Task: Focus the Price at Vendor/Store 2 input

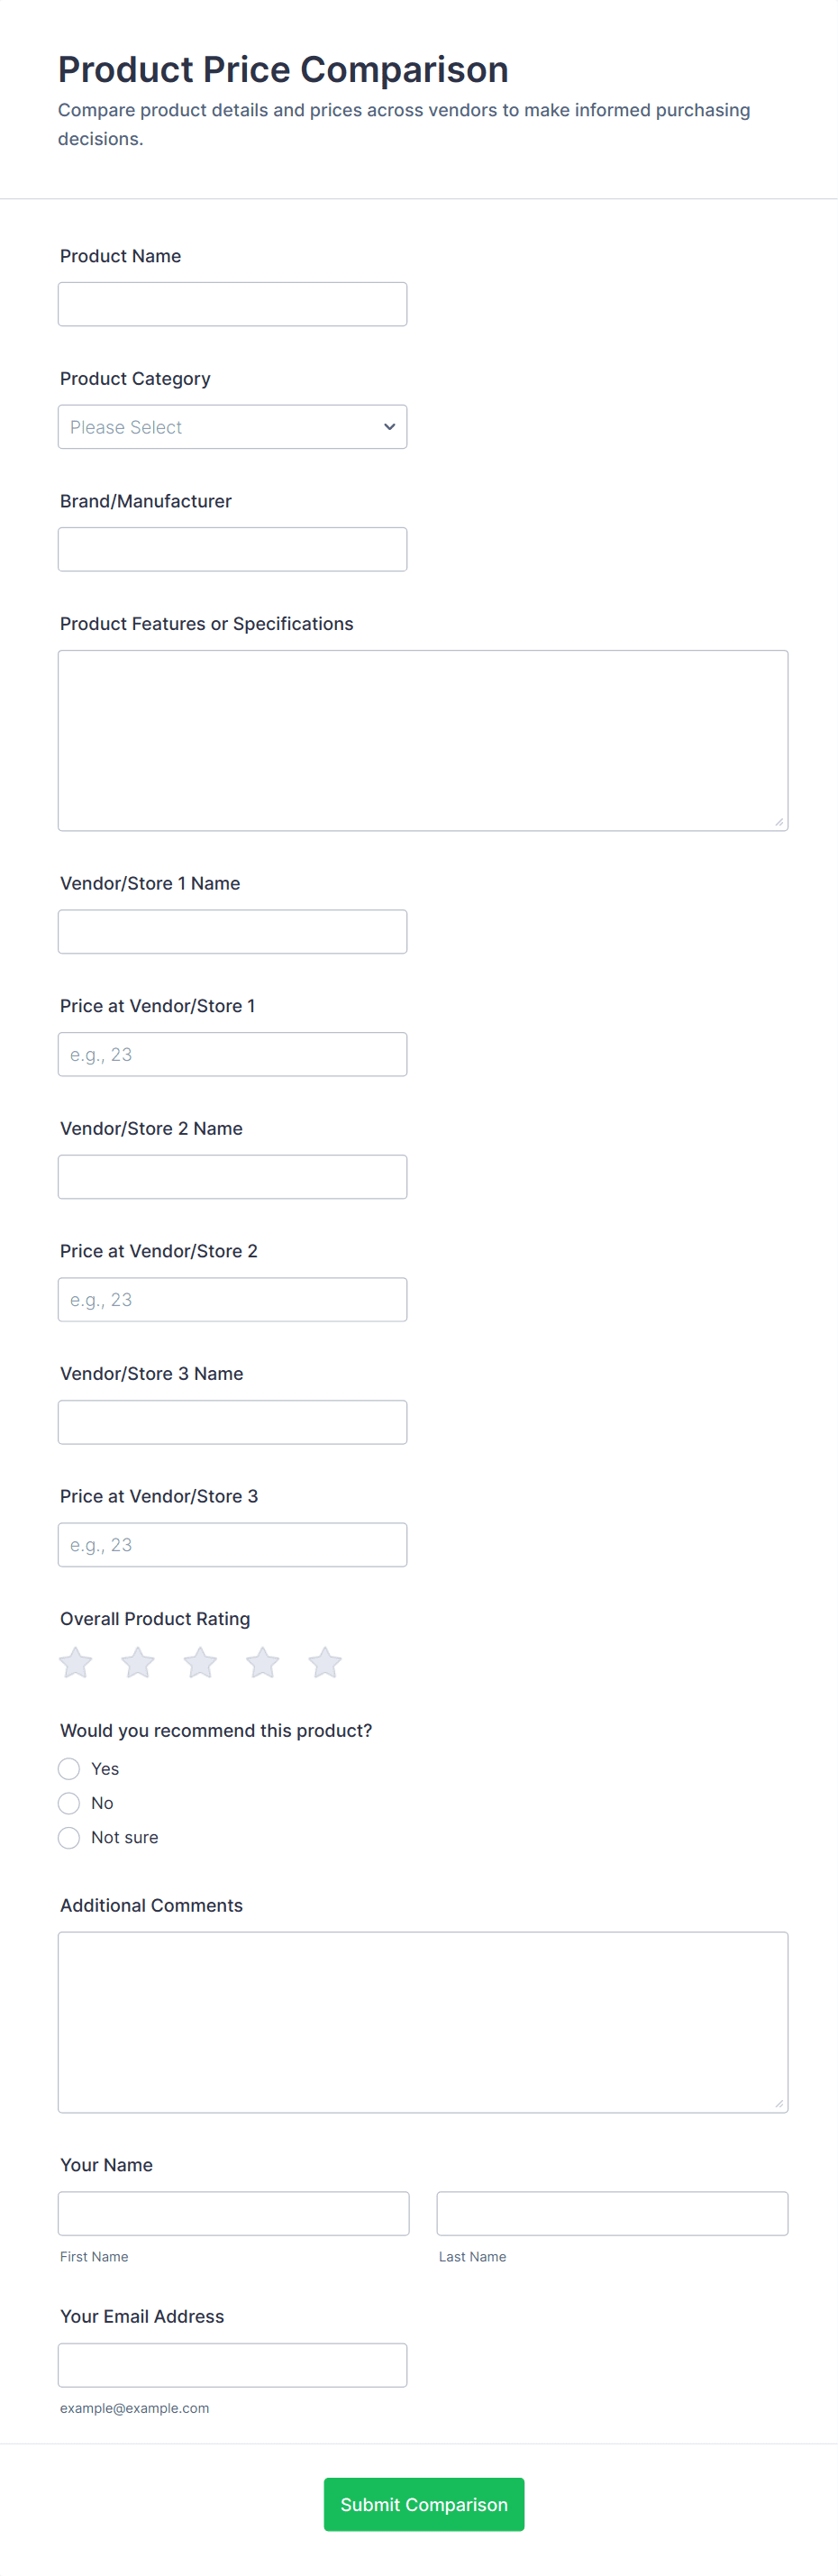Action: point(232,1300)
